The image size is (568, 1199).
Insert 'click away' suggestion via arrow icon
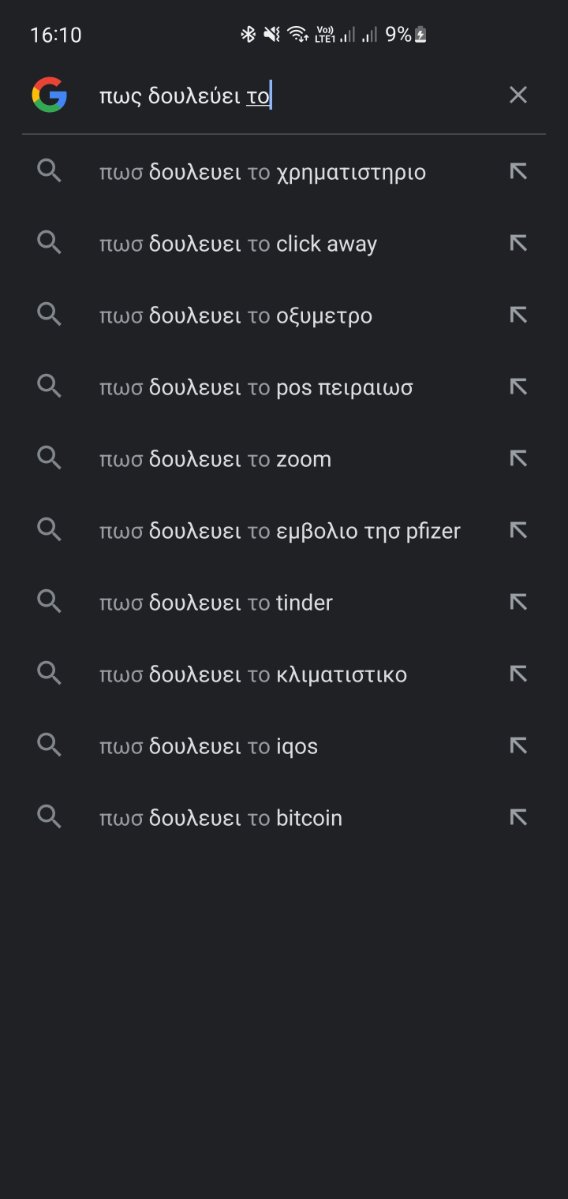point(518,244)
